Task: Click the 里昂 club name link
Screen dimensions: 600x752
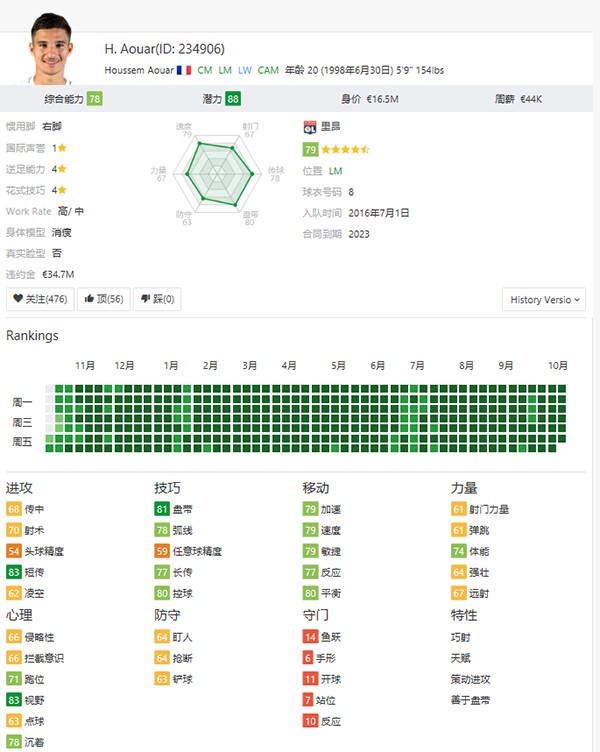Action: coord(331,127)
